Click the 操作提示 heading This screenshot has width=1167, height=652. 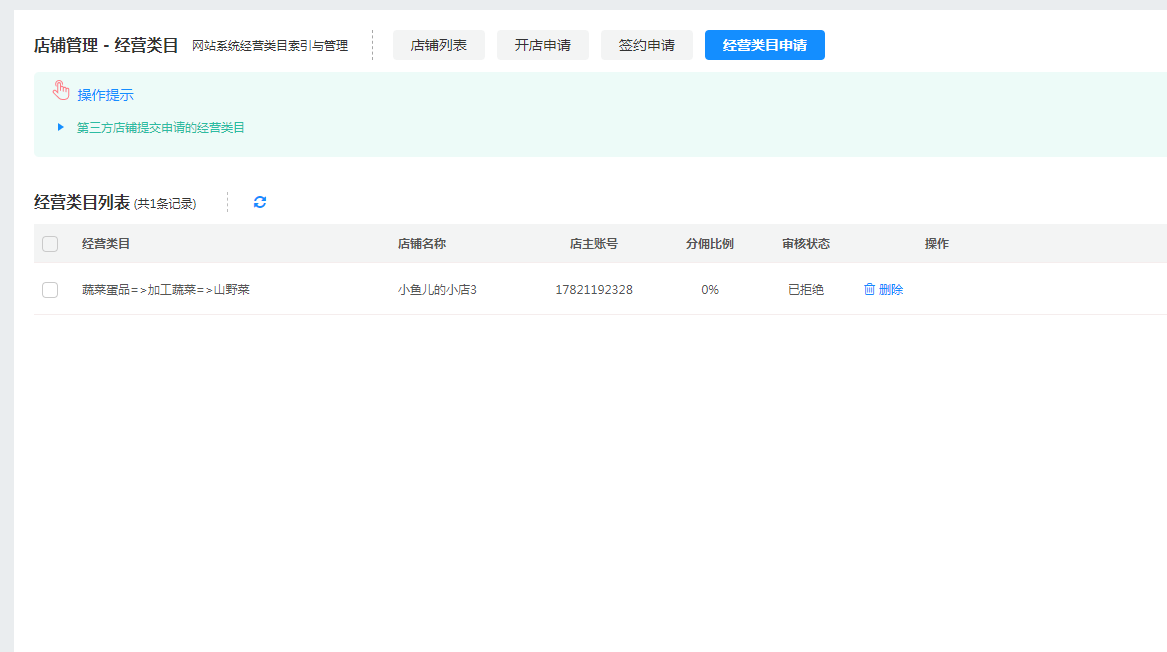tap(106, 95)
